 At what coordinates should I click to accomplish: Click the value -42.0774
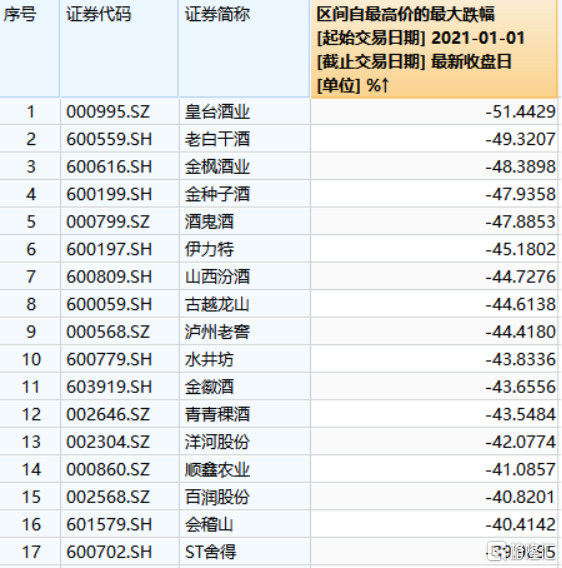(x=520, y=442)
